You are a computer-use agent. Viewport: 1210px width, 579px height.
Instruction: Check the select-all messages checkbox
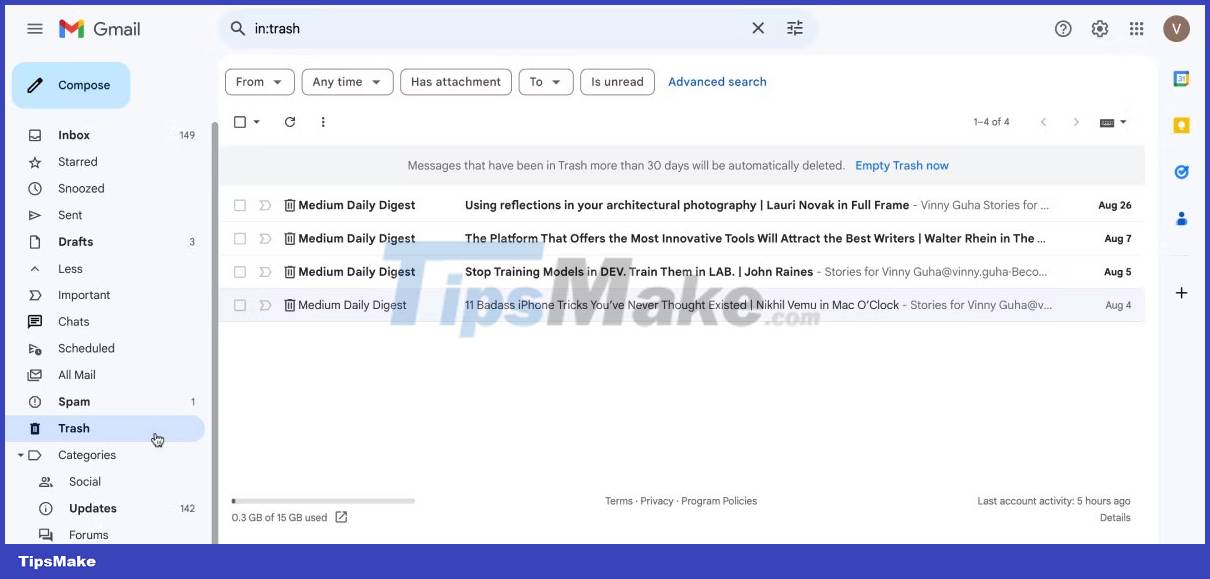pyautogui.click(x=239, y=121)
